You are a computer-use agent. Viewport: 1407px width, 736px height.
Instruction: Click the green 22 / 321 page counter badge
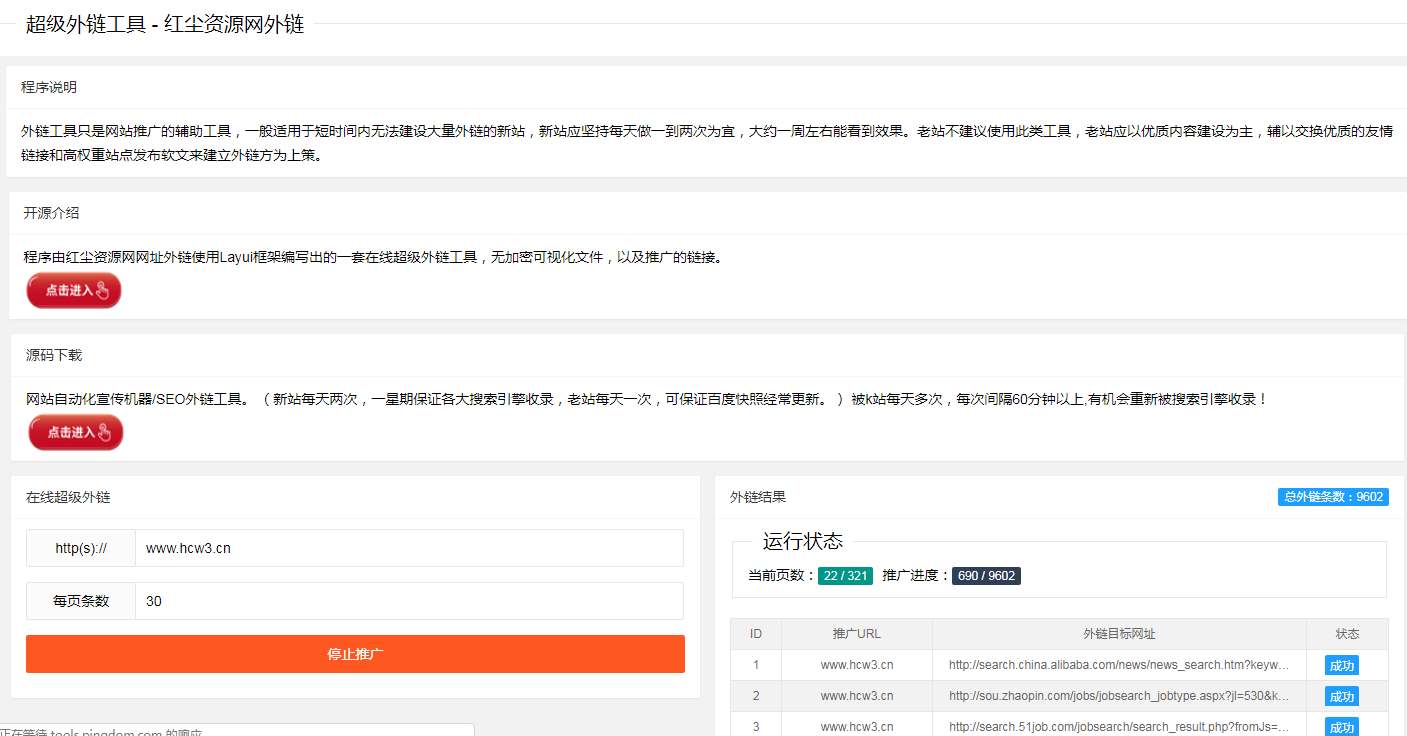[845, 576]
